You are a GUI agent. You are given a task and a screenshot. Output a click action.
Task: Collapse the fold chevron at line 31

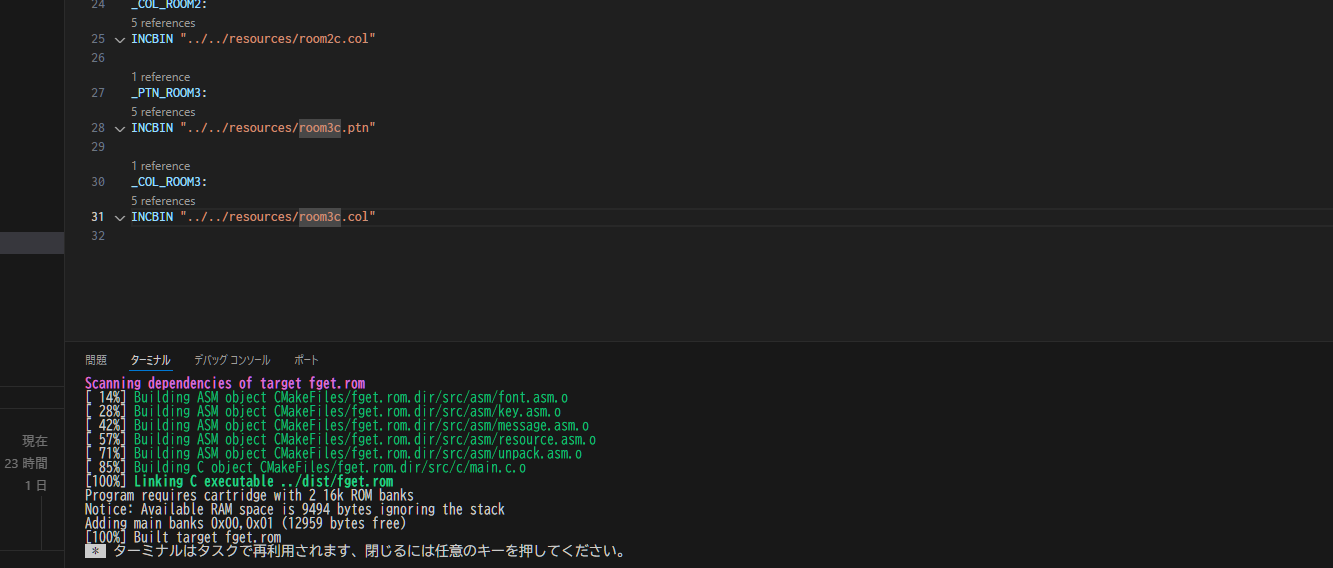coord(120,218)
